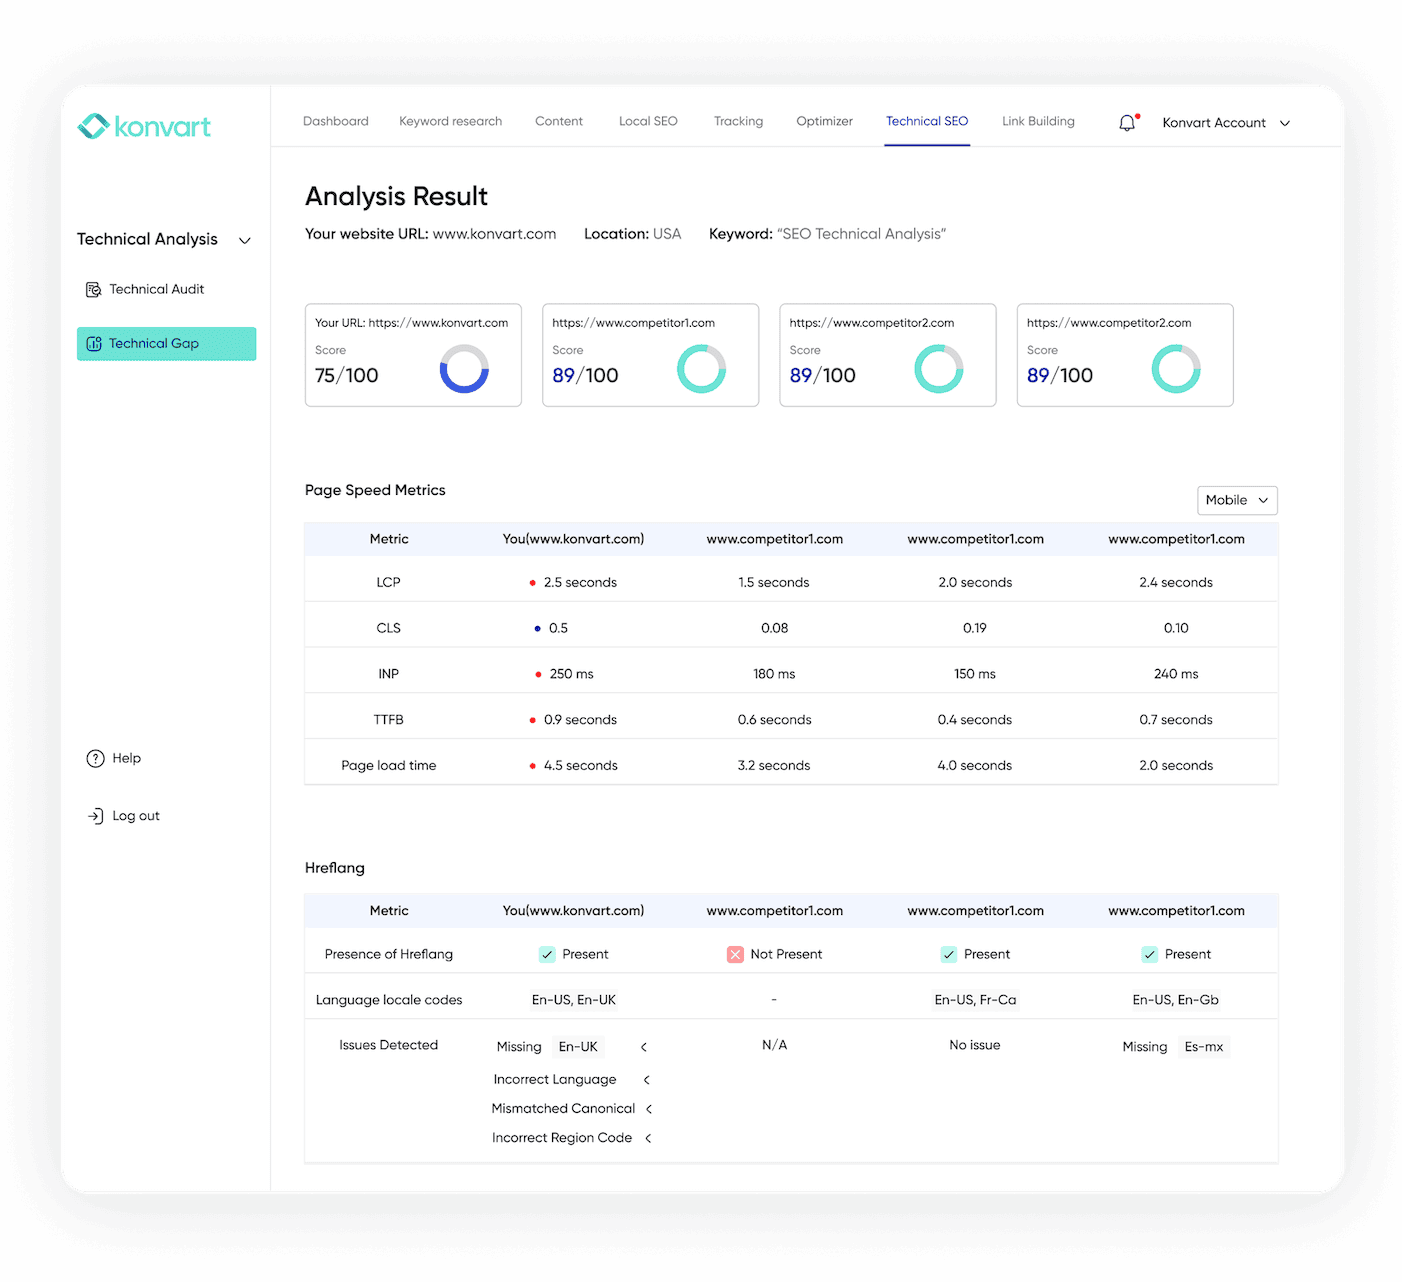This screenshot has height=1282, width=1402.
Task: Click the "No issue" cell
Action: tap(975, 1046)
